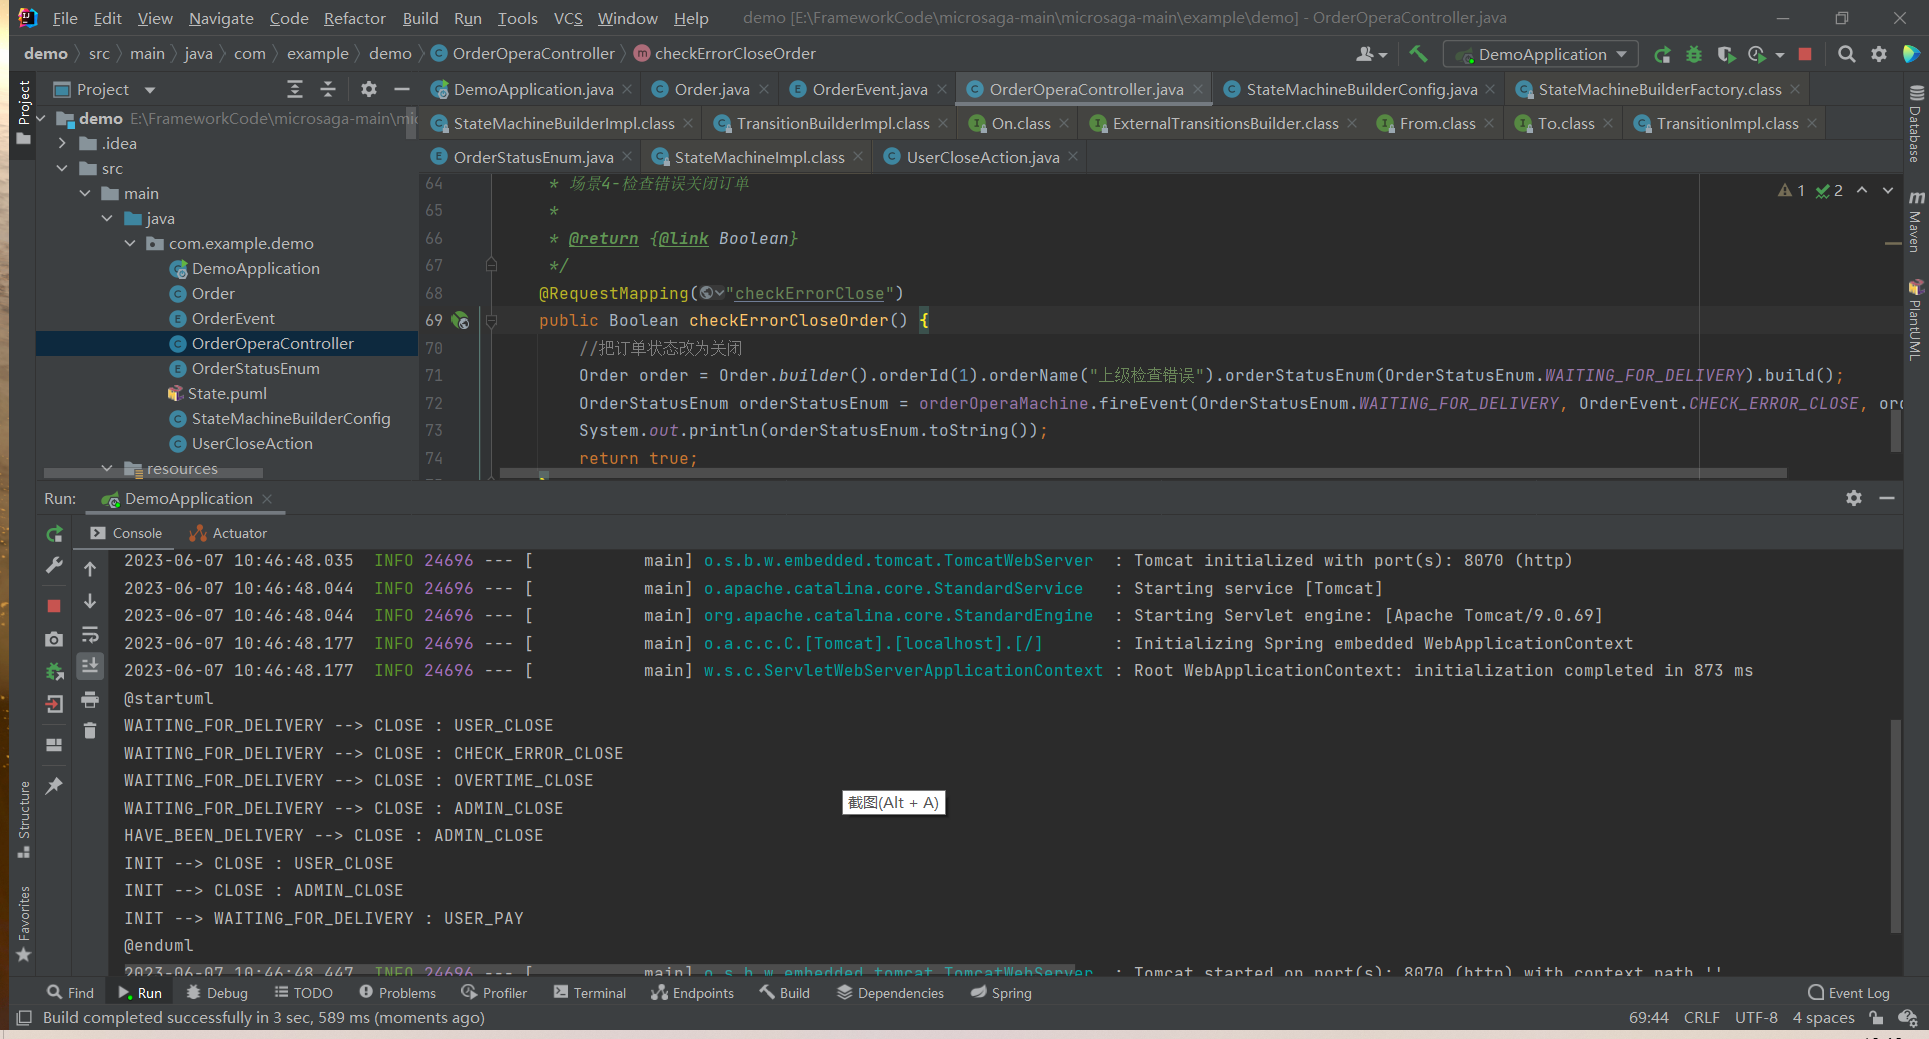Image resolution: width=1929 pixels, height=1039 pixels.
Task: Click the Clear All trash icon in console
Action: coord(90,731)
